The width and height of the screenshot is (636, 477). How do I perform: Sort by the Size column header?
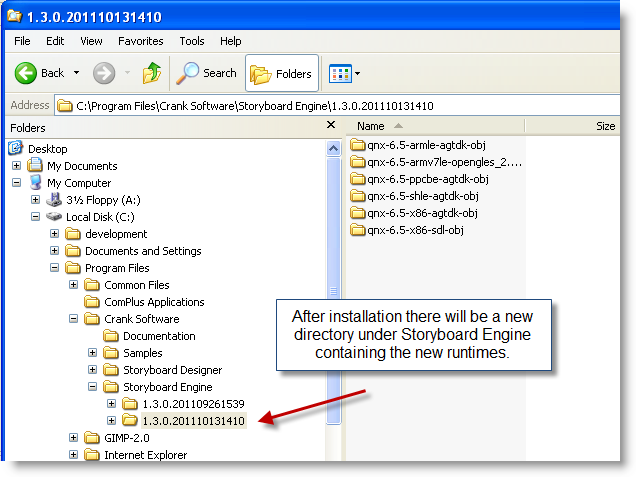click(x=572, y=126)
